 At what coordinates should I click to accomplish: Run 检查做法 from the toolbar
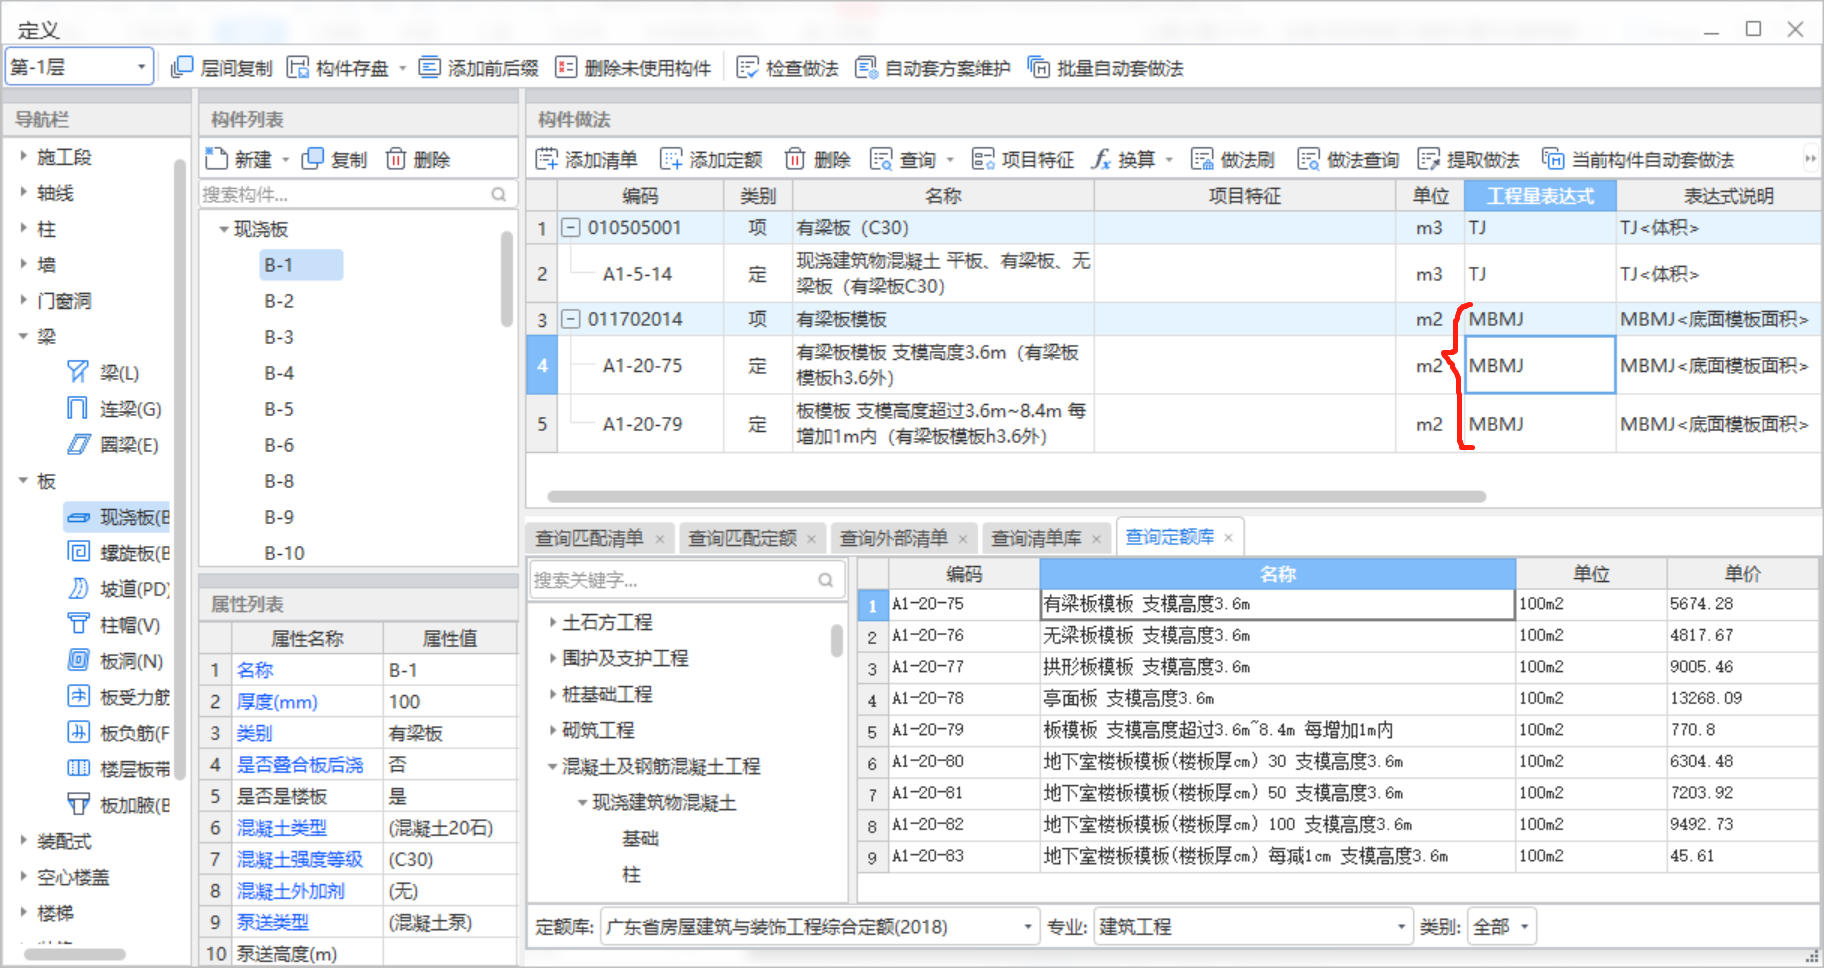[787, 68]
